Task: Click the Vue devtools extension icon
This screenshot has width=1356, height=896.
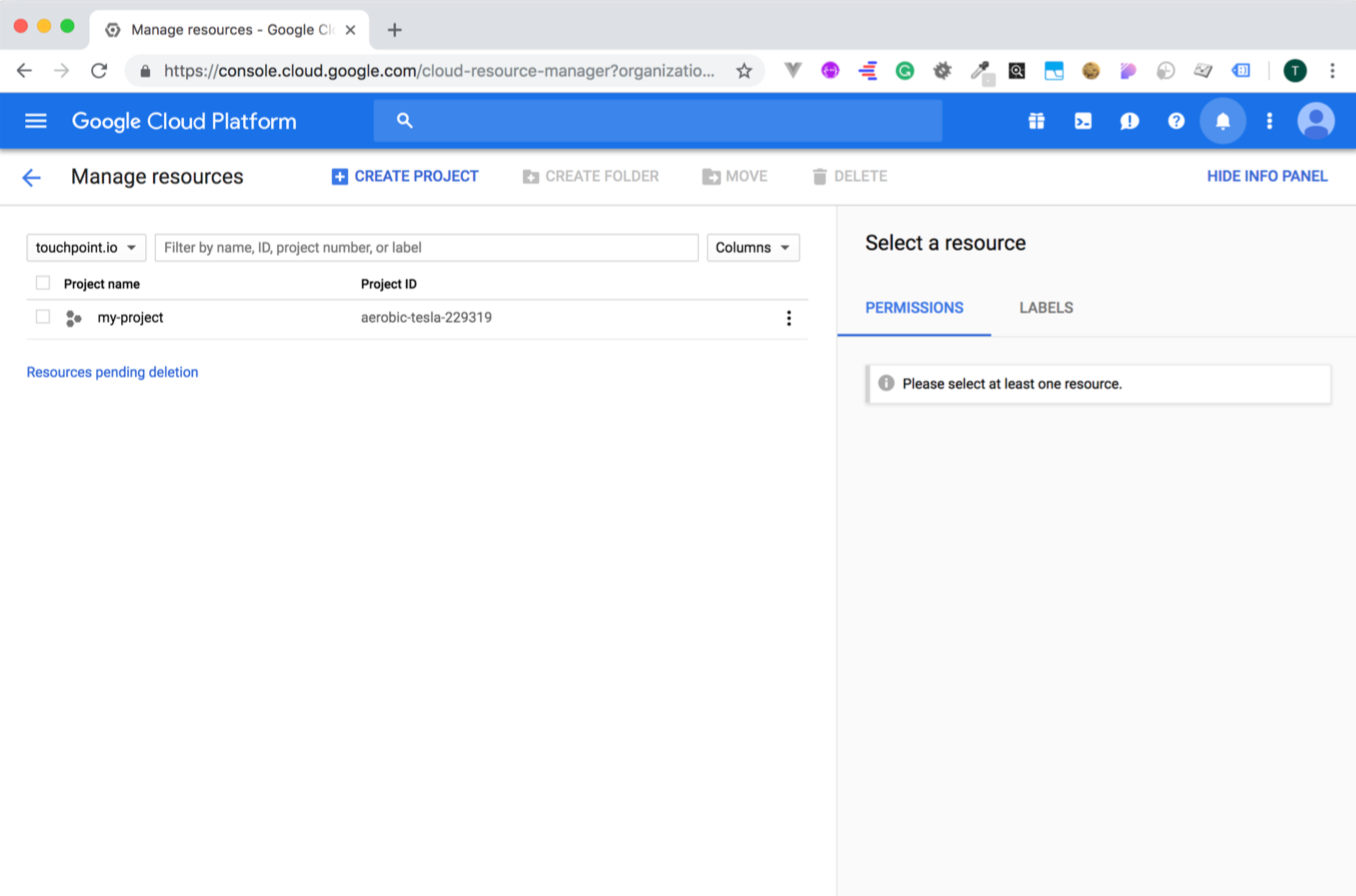Action: [x=793, y=71]
